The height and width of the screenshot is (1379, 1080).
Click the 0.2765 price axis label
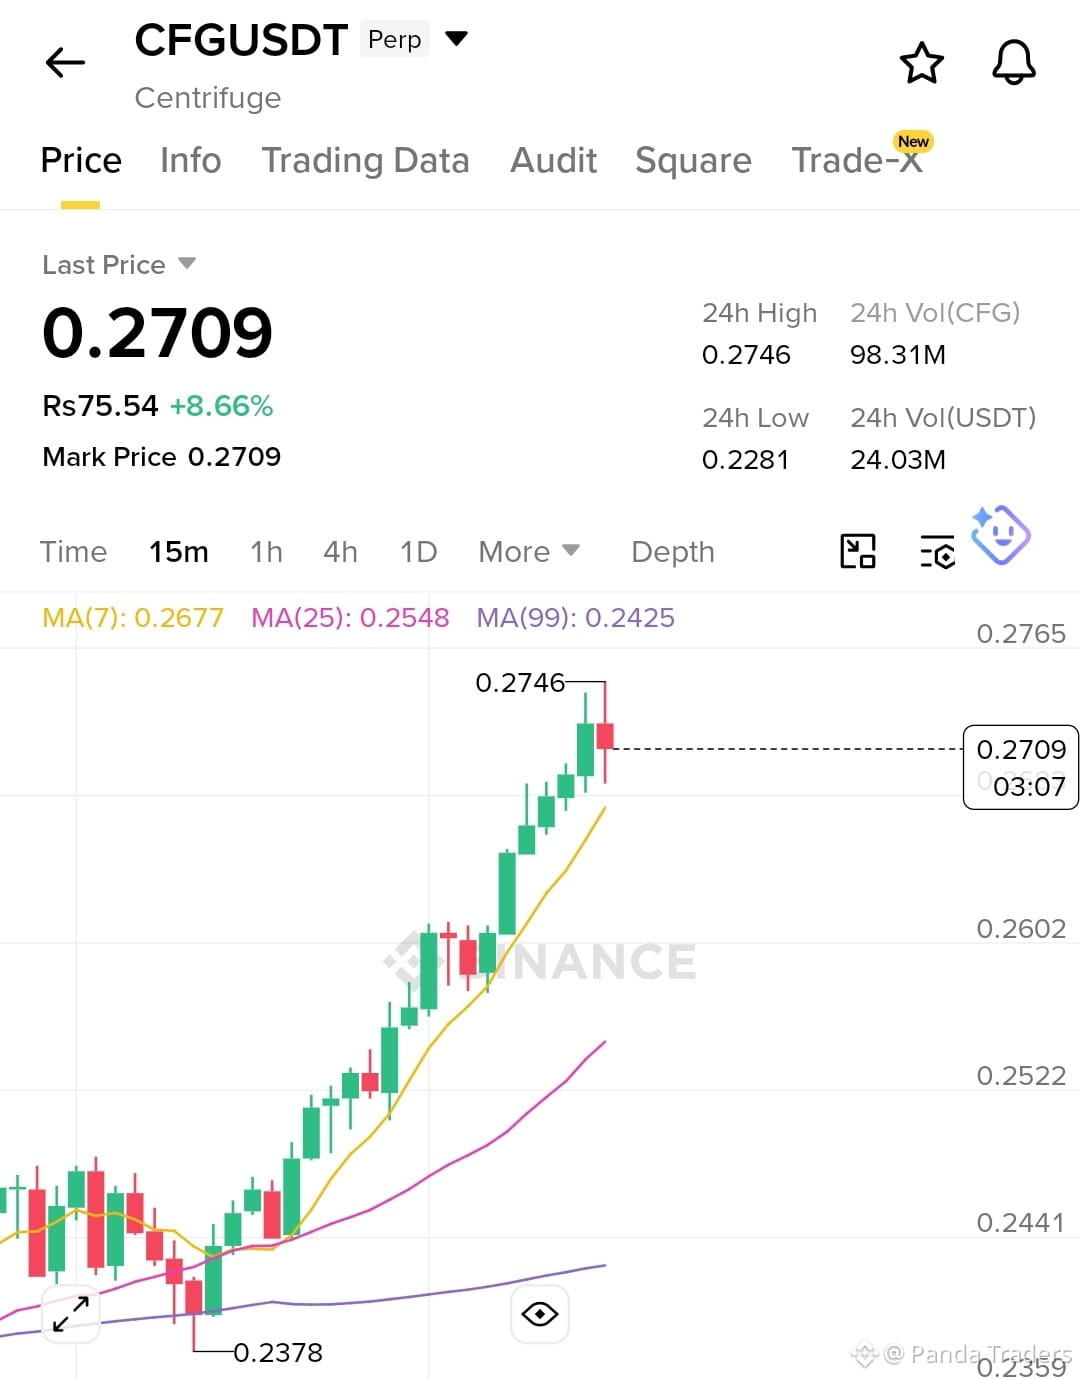click(x=1021, y=633)
